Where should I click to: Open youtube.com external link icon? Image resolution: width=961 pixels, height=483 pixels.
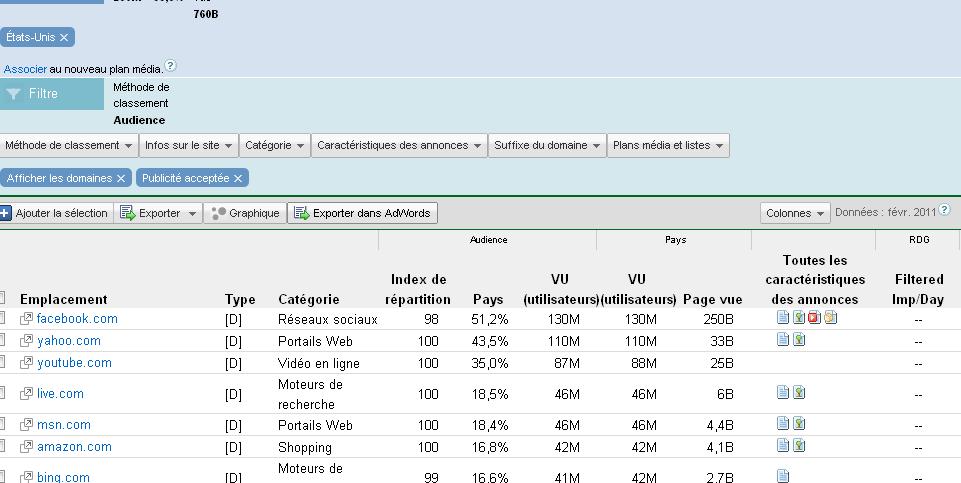point(26,363)
